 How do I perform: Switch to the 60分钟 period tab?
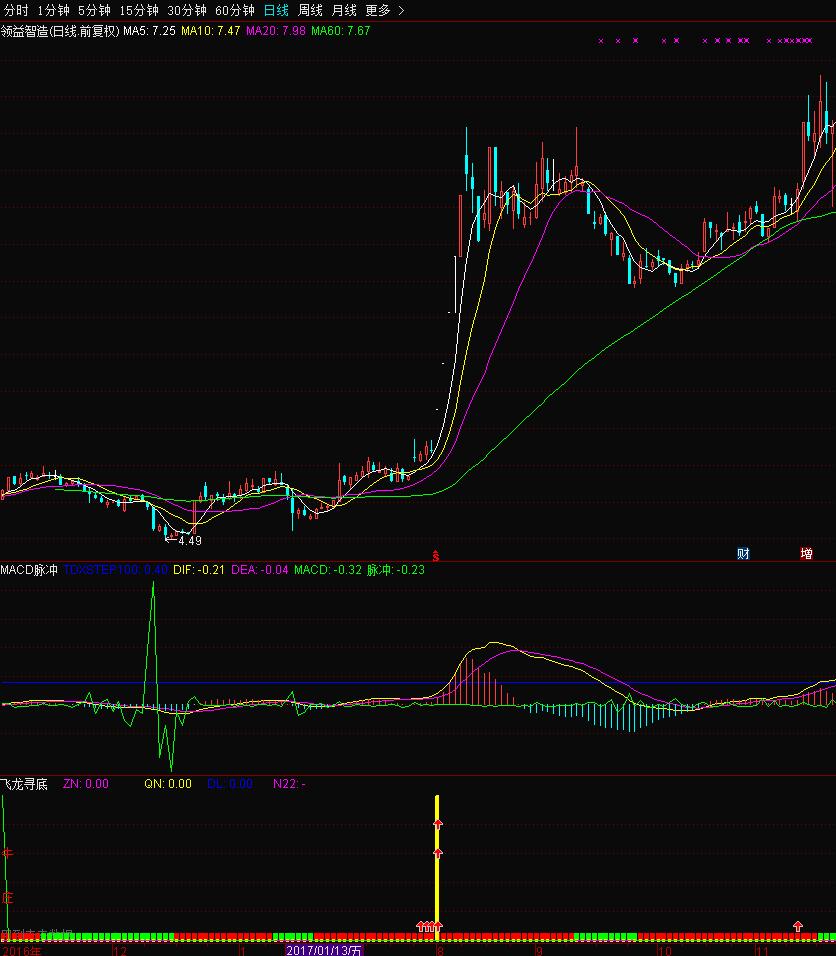pos(235,10)
